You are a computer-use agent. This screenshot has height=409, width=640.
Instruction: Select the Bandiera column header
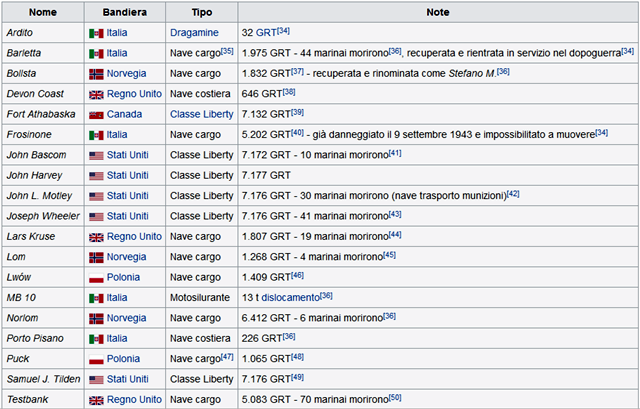pos(125,12)
